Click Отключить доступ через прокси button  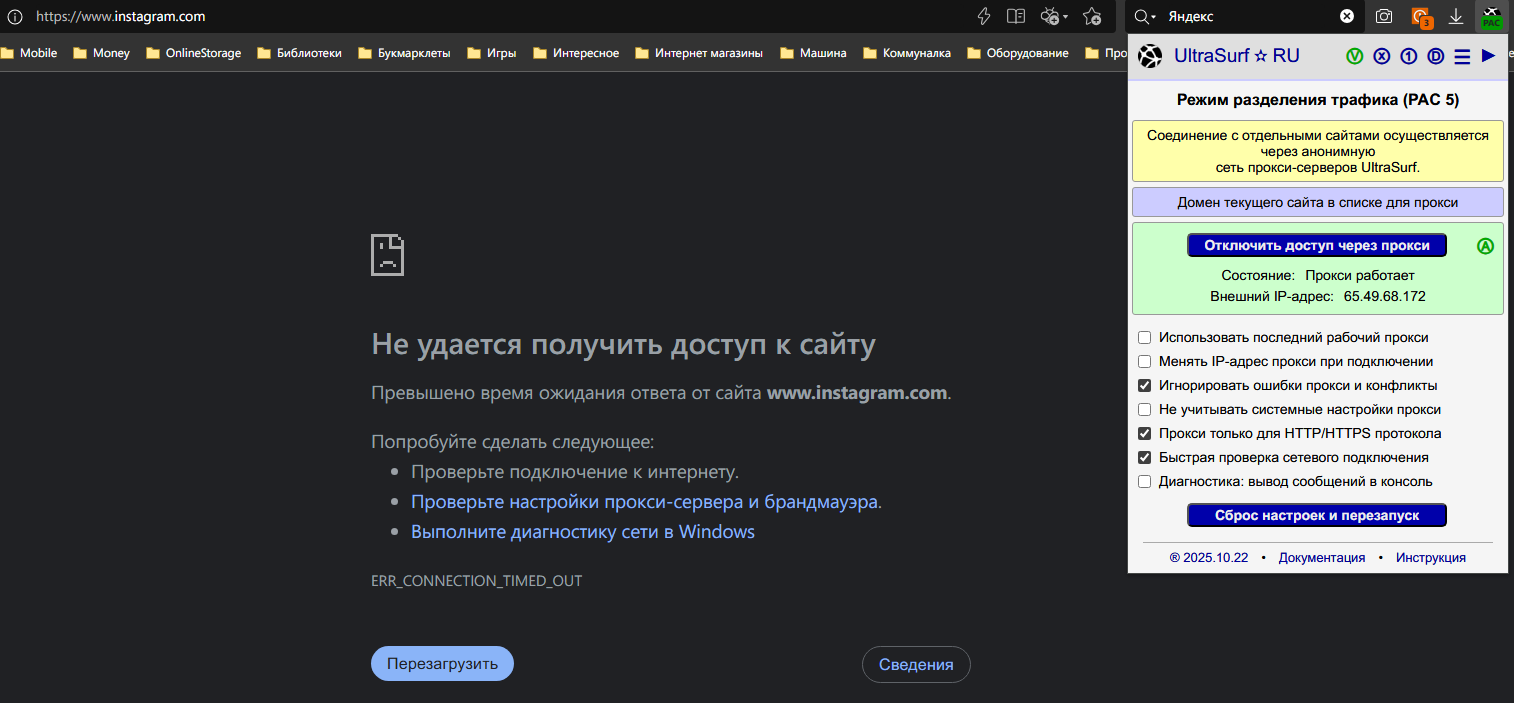coord(1317,245)
